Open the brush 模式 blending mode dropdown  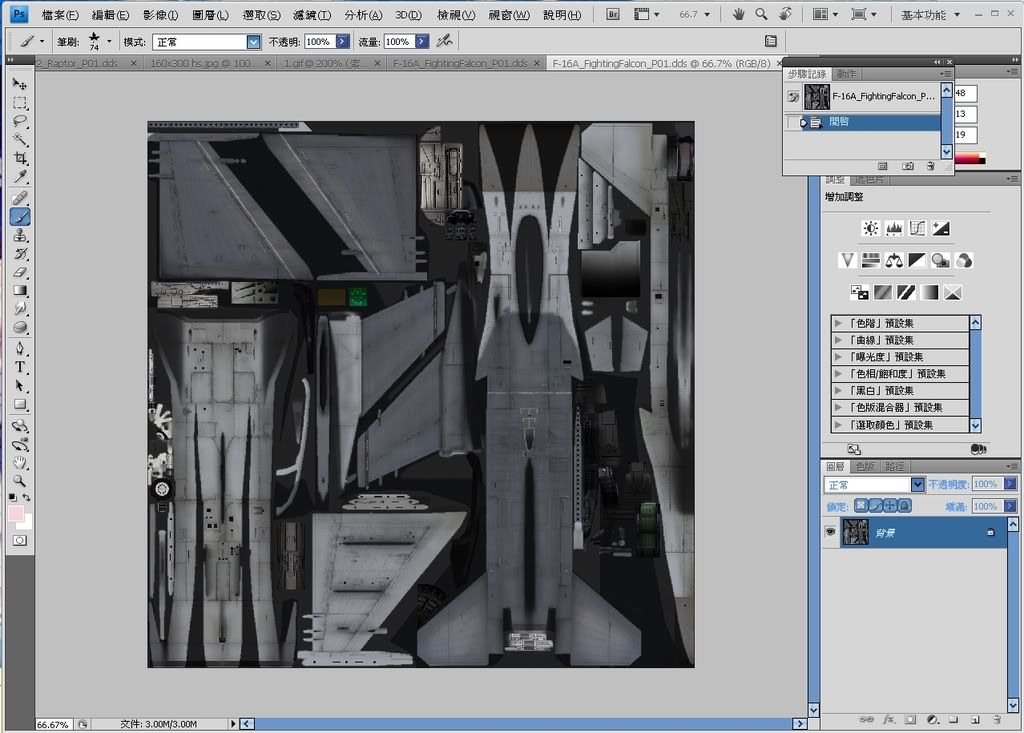coord(253,42)
